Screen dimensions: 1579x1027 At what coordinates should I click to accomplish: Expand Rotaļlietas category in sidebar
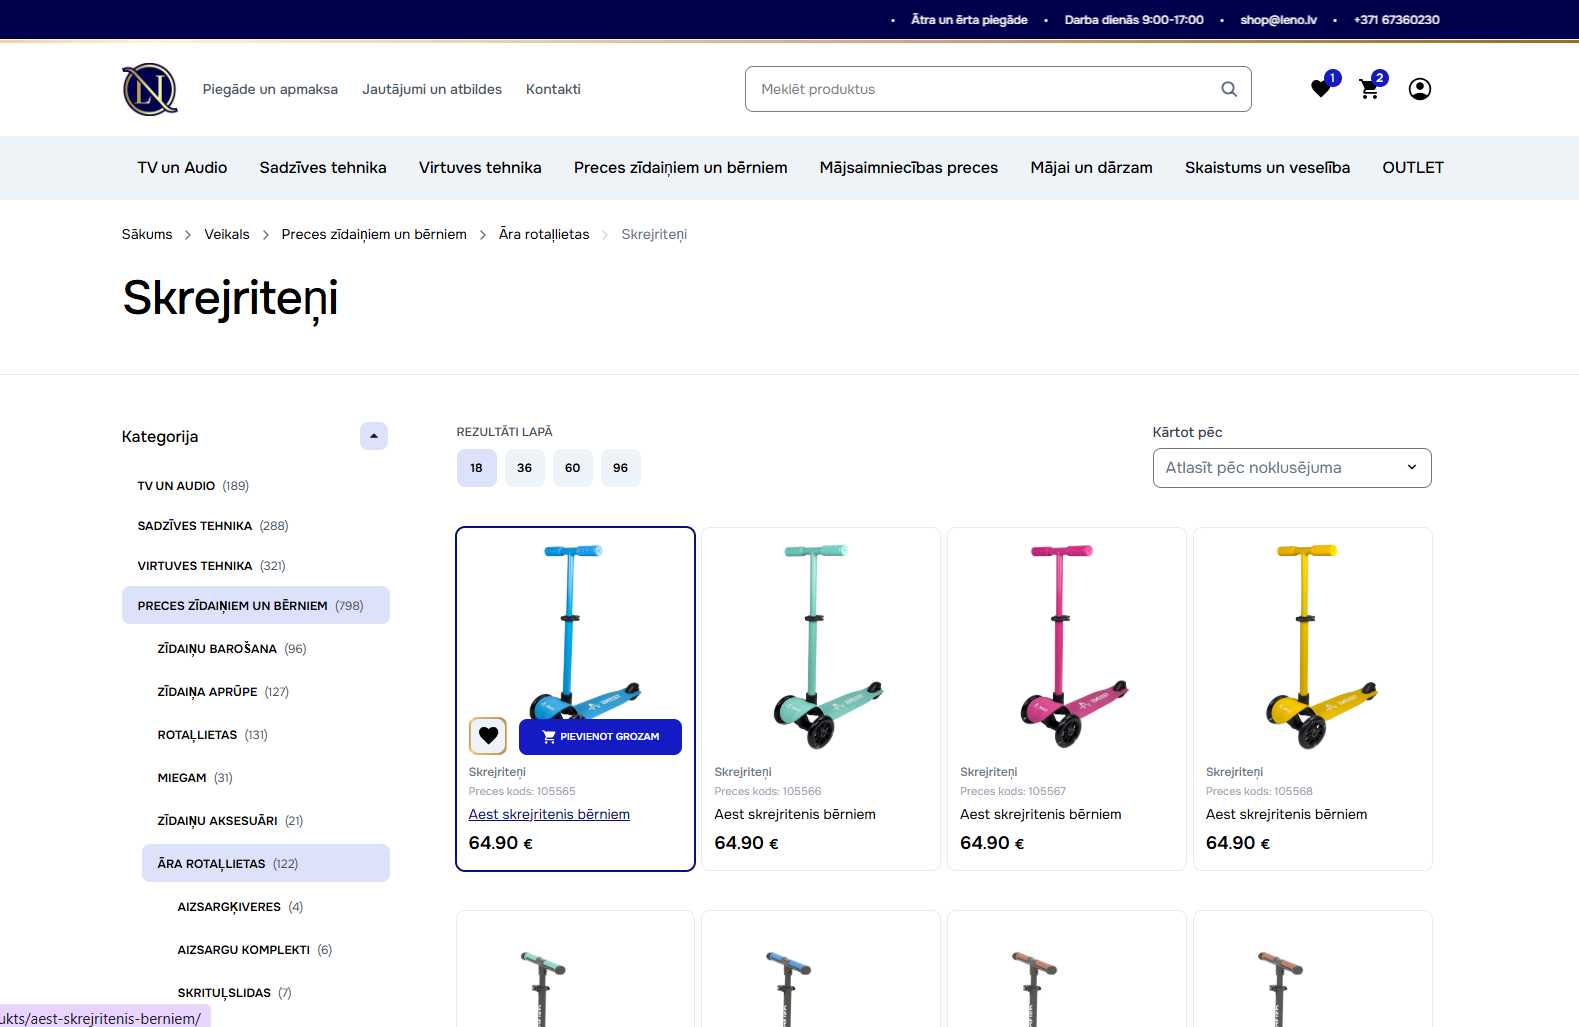click(198, 735)
